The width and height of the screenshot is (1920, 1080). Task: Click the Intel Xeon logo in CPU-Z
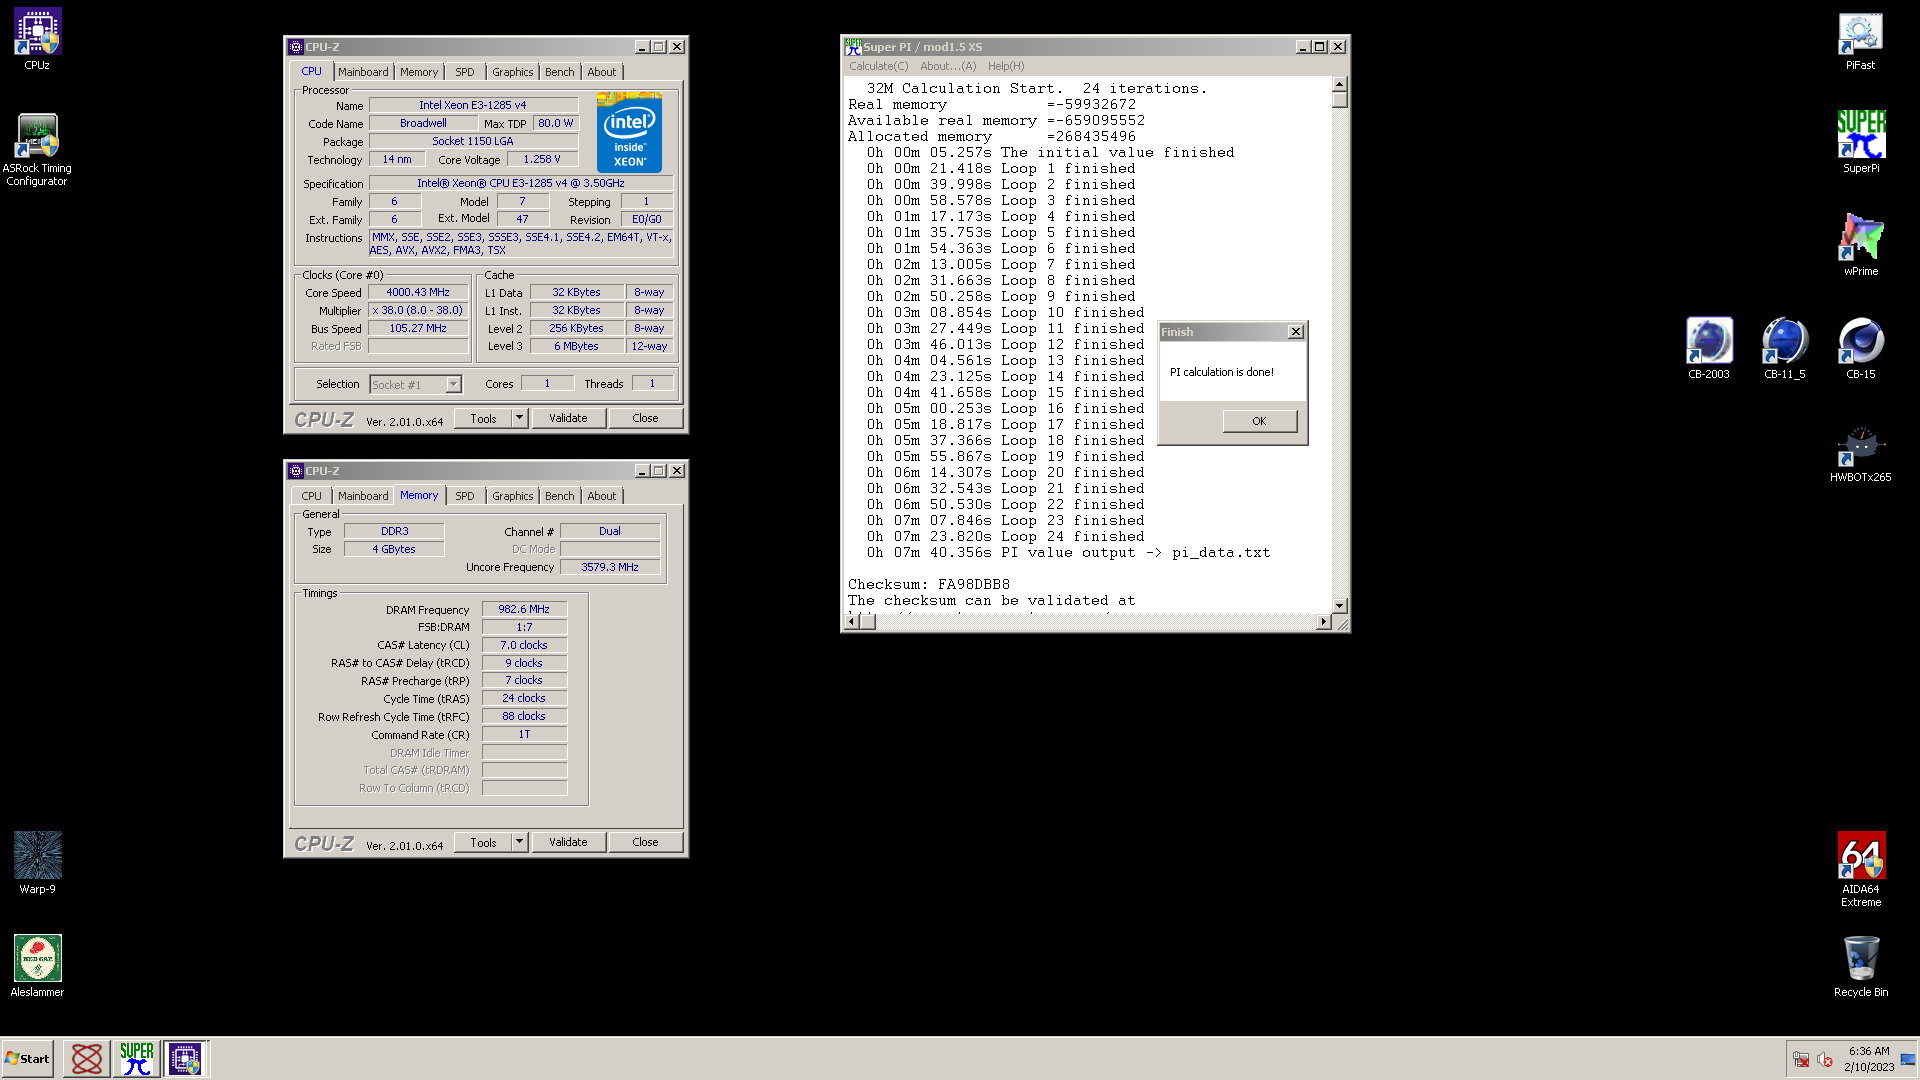tap(629, 132)
